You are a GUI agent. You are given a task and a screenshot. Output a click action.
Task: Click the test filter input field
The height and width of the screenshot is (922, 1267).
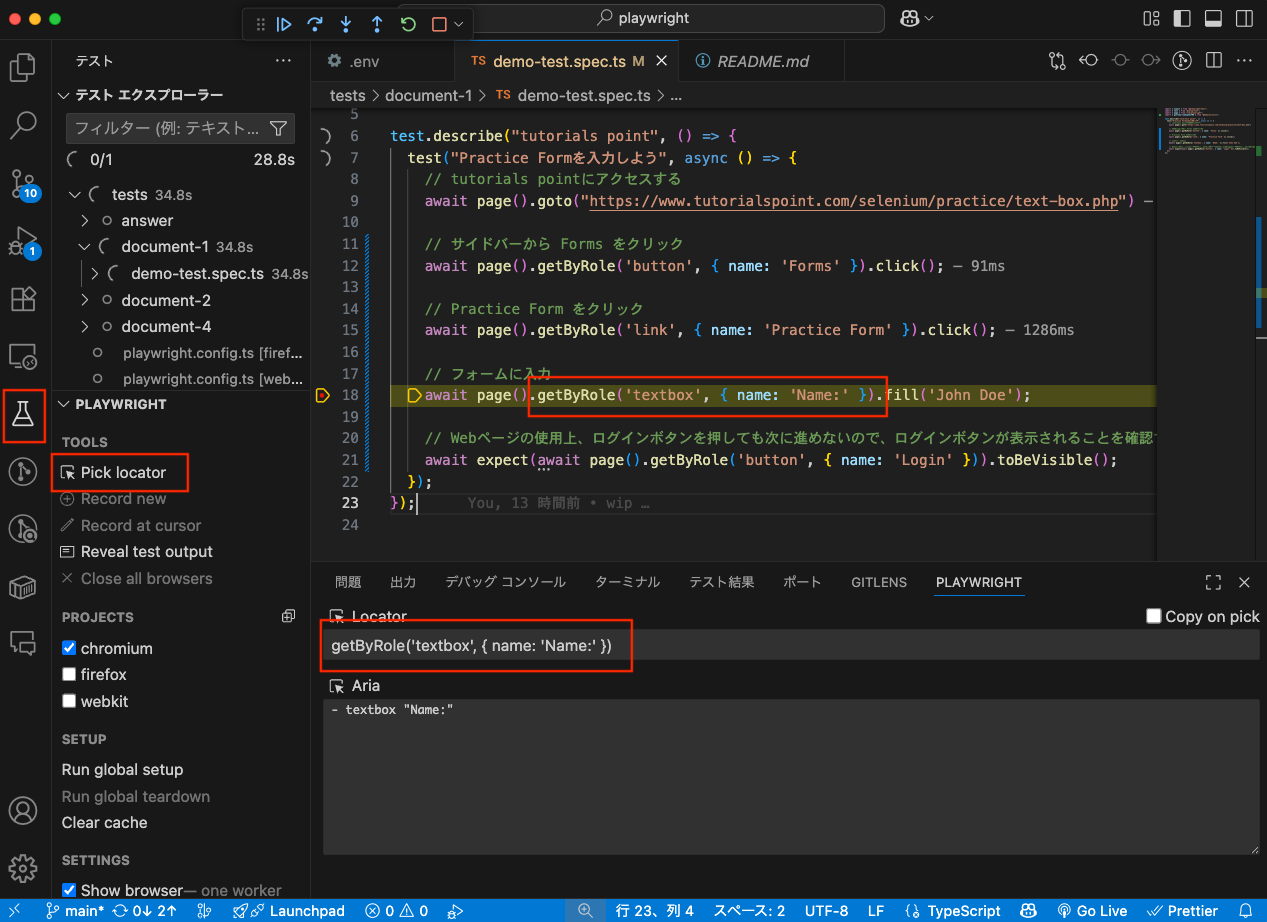tap(165, 128)
